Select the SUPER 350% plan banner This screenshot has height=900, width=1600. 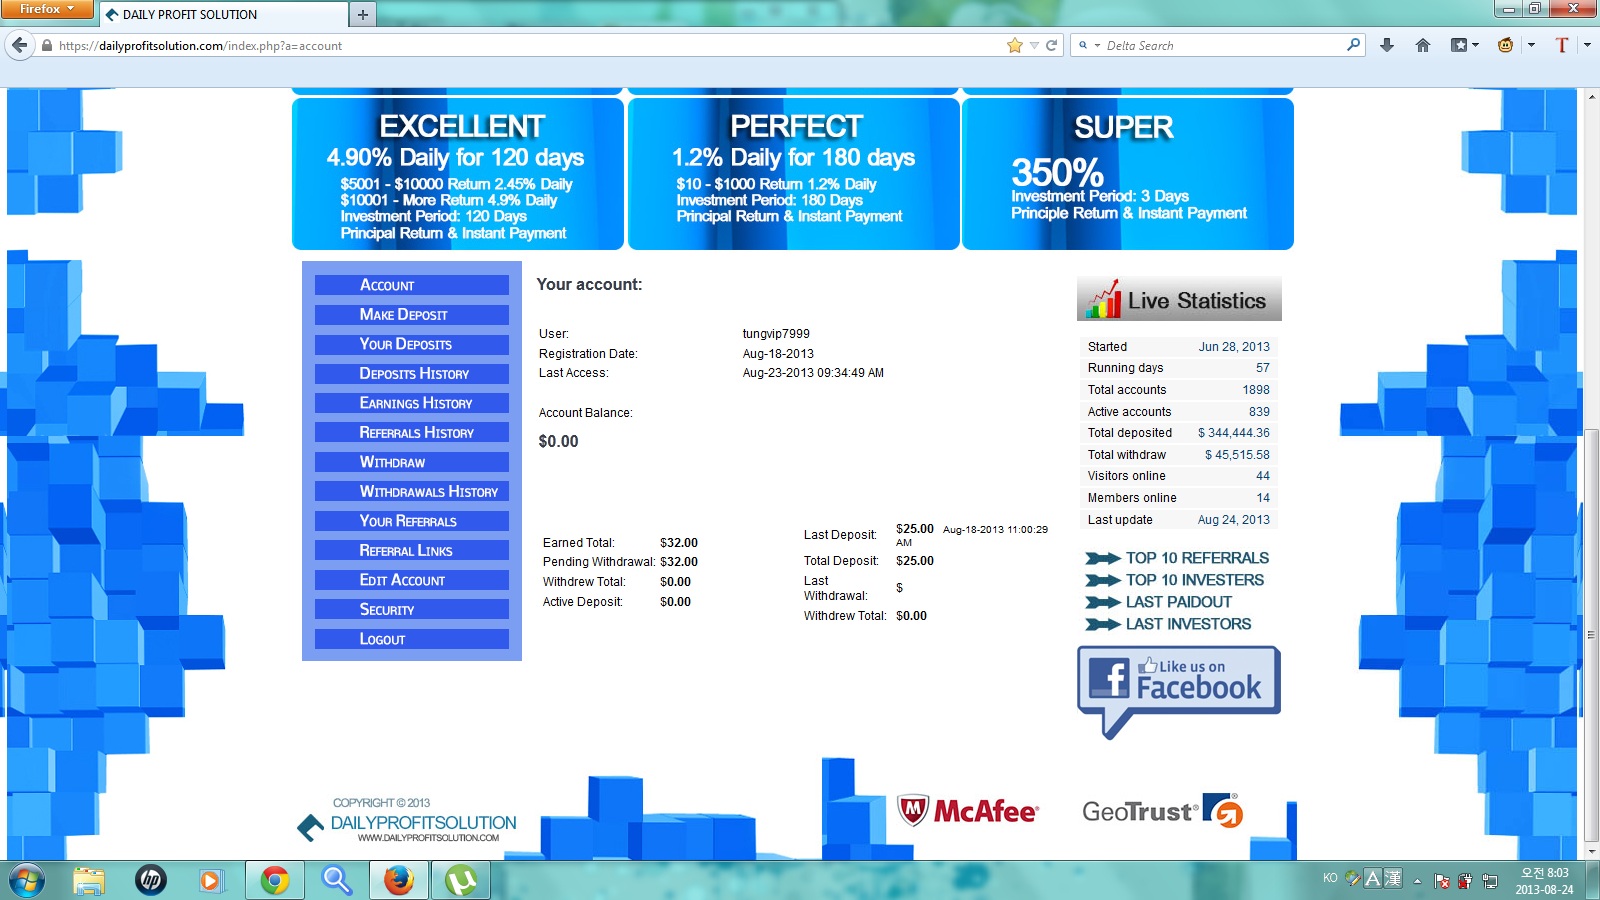click(1128, 174)
